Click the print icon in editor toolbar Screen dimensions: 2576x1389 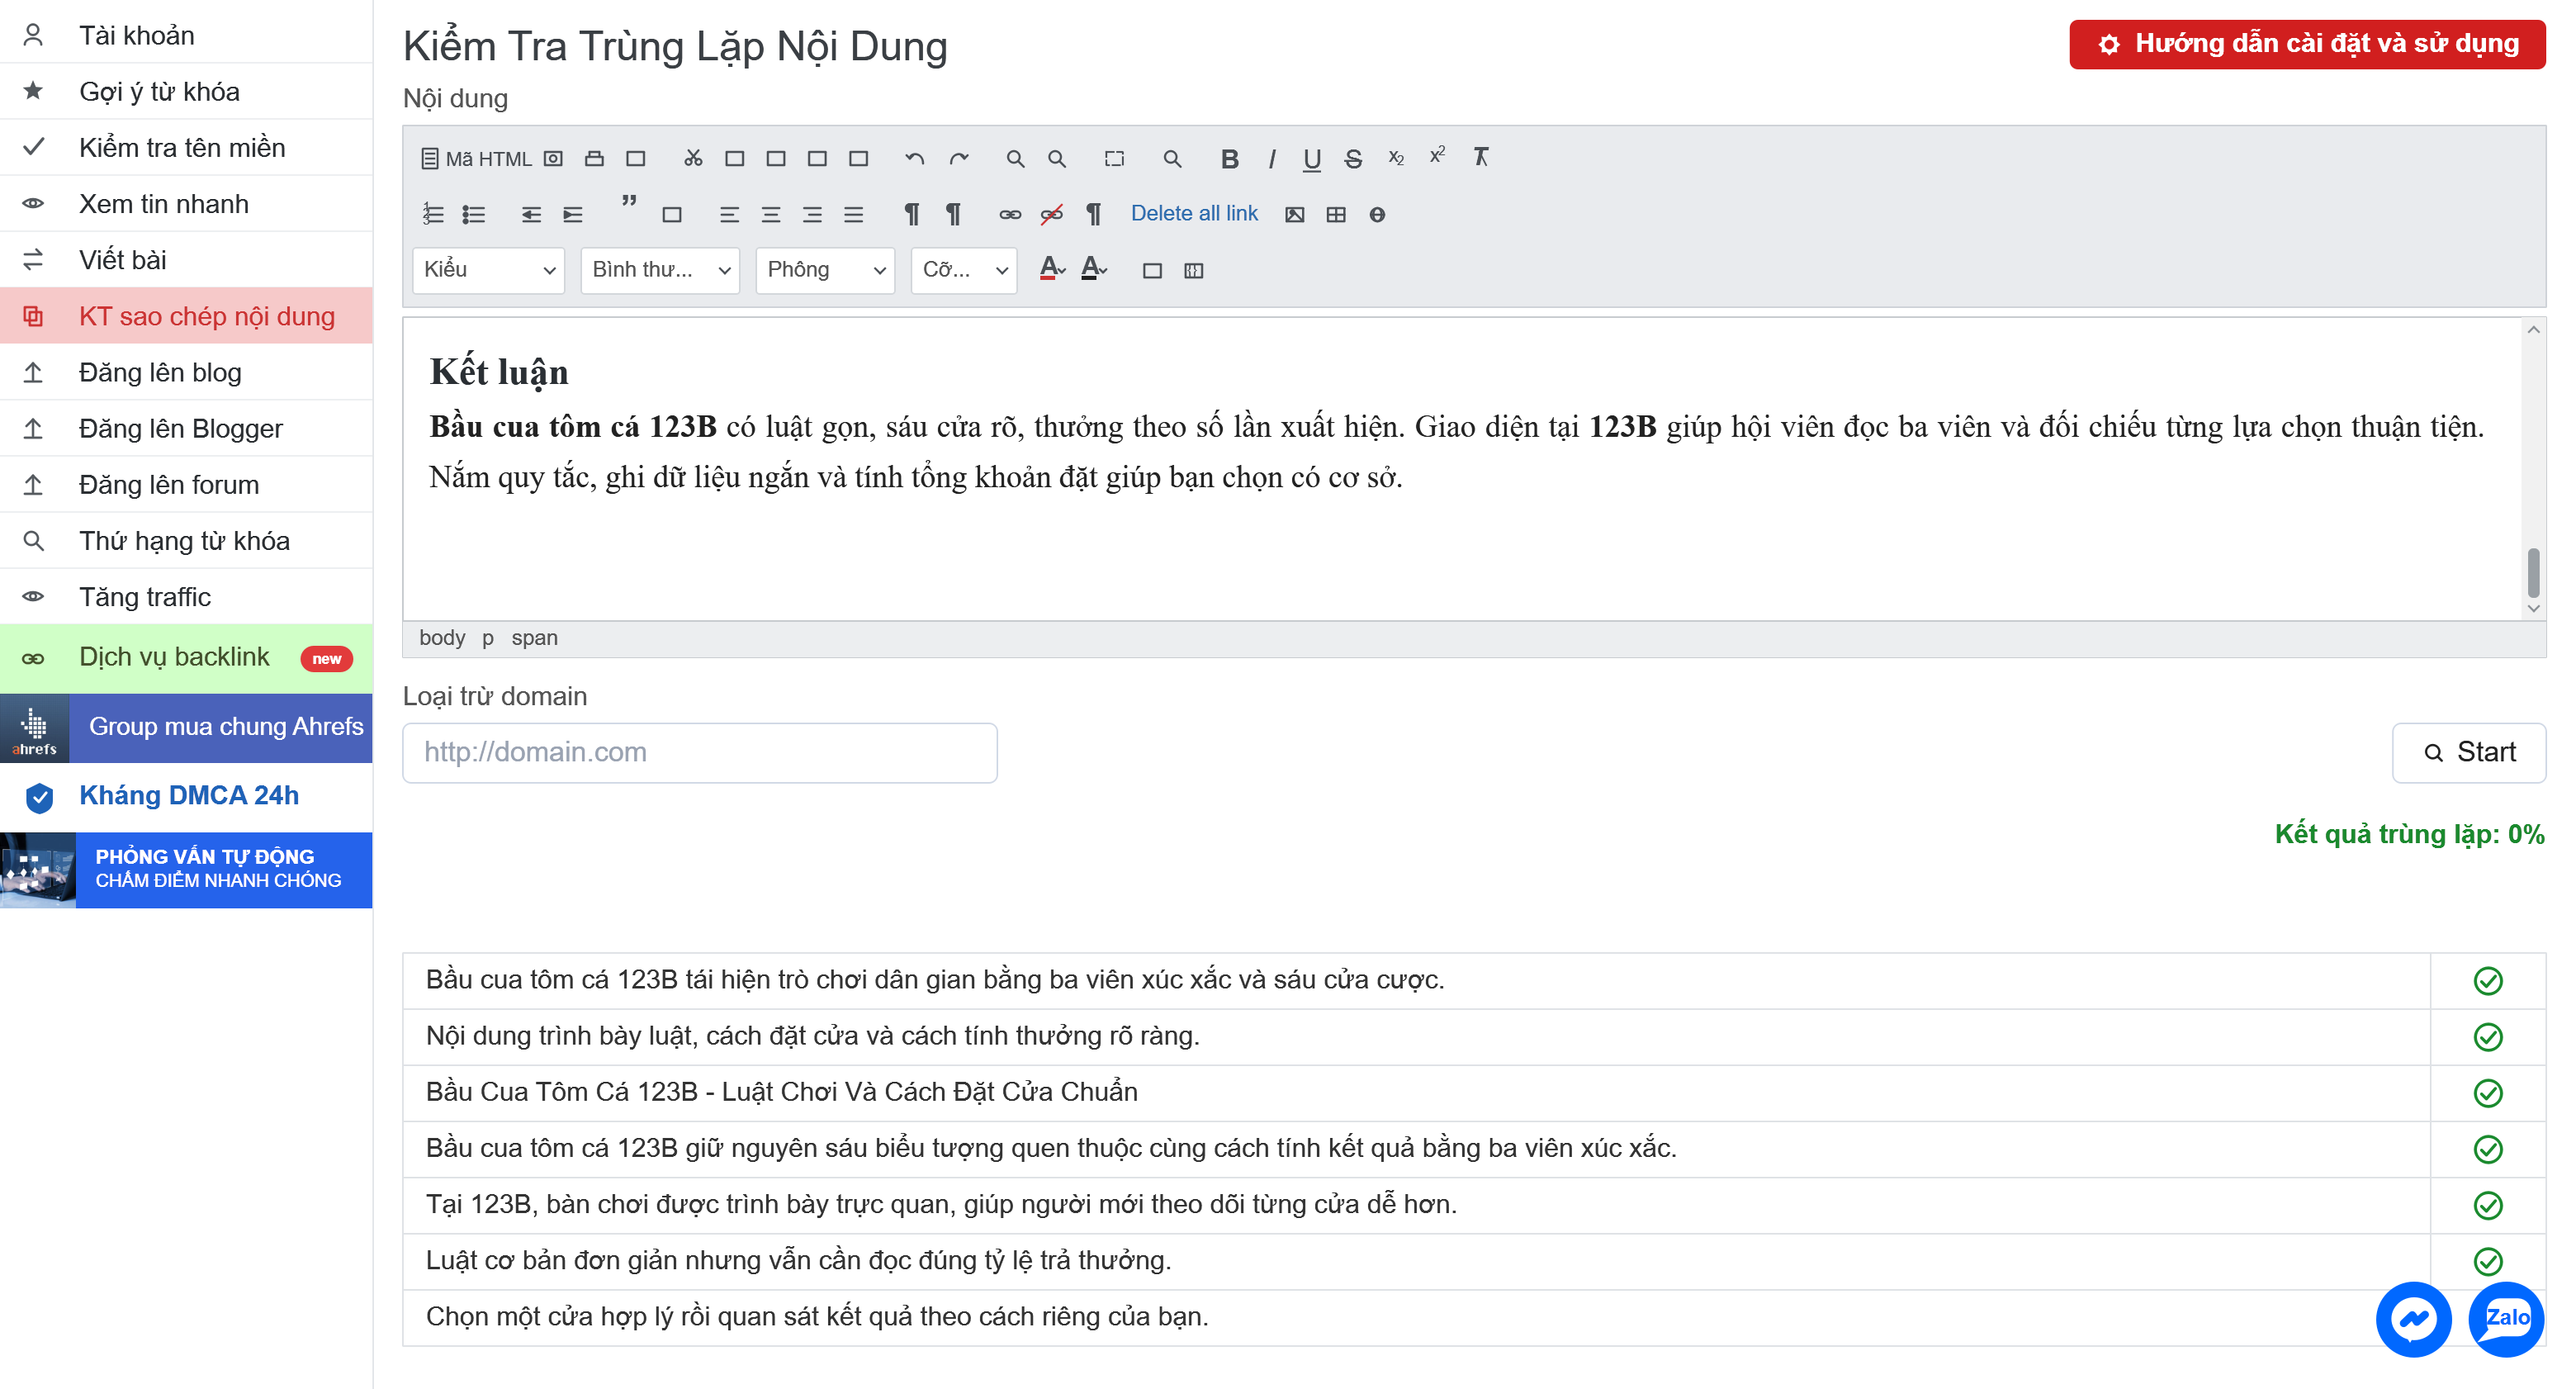594,159
